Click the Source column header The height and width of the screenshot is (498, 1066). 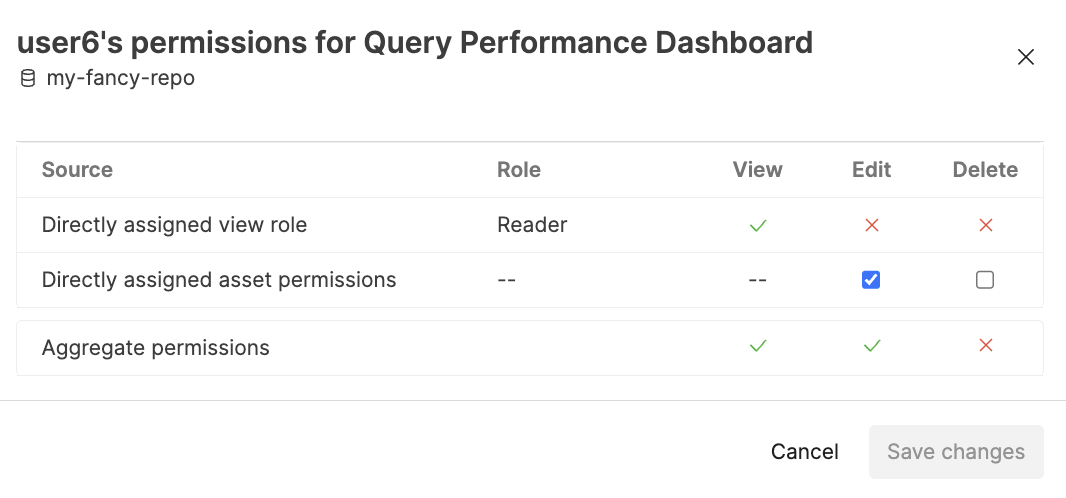[77, 170]
